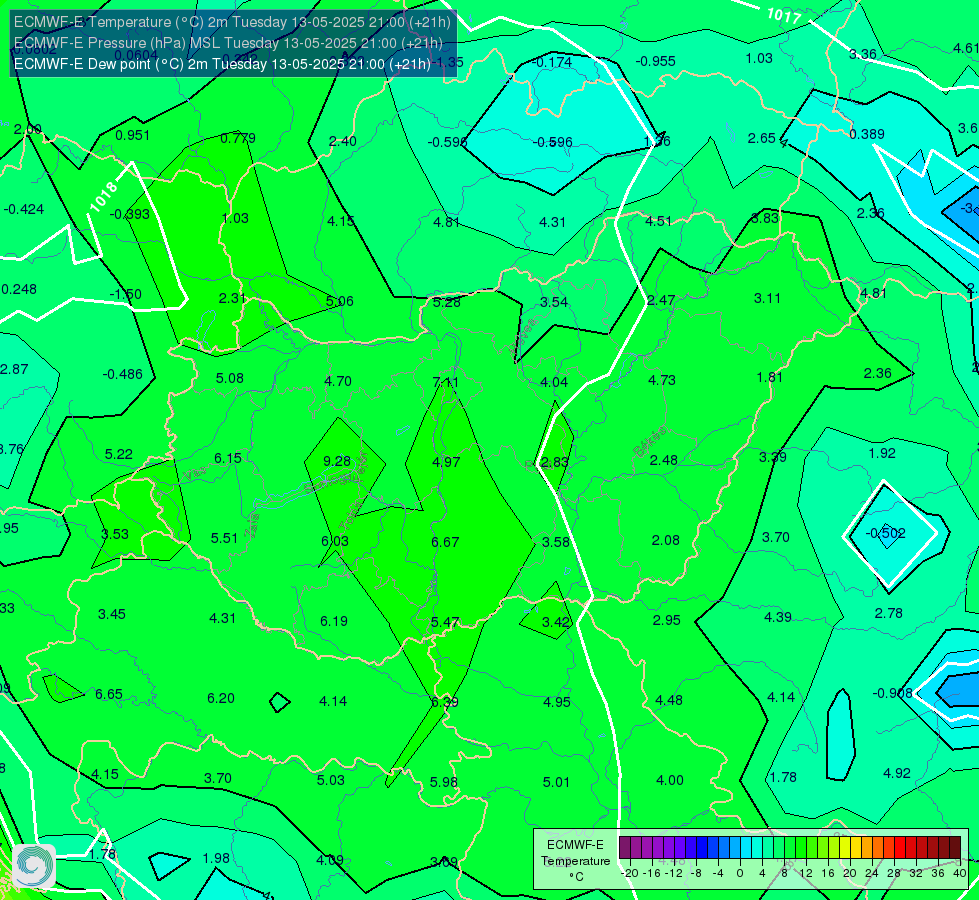Click the 4.48 temperature value
The image size is (979, 900).
pos(669,700)
